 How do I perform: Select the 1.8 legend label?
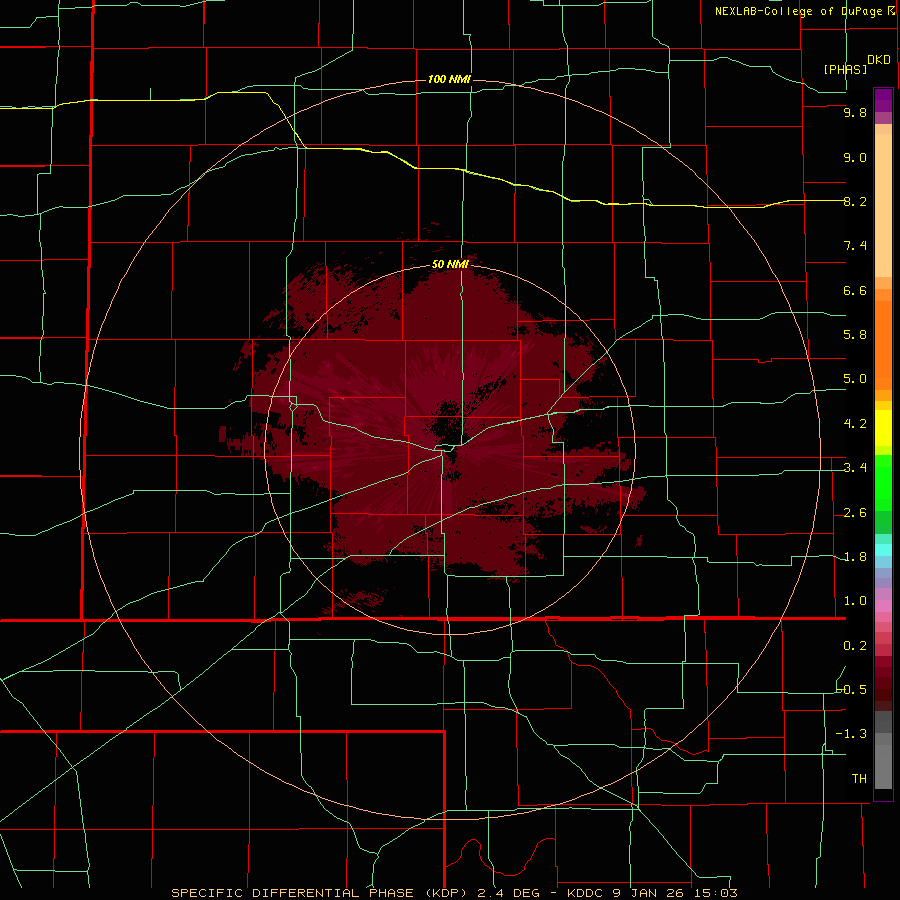coord(855,557)
